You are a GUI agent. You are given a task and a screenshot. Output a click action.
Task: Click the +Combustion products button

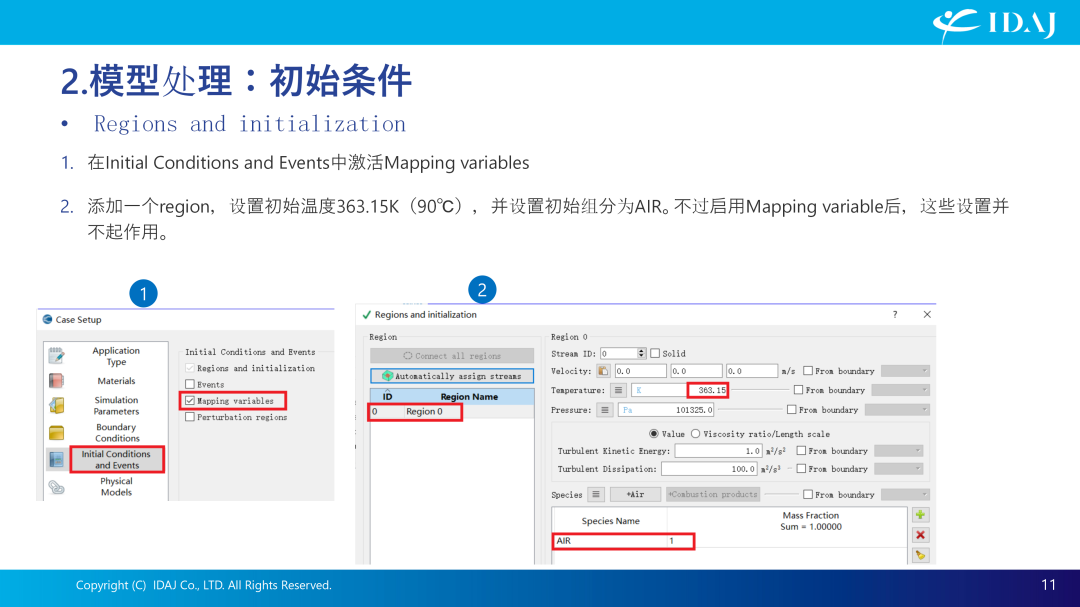(713, 494)
